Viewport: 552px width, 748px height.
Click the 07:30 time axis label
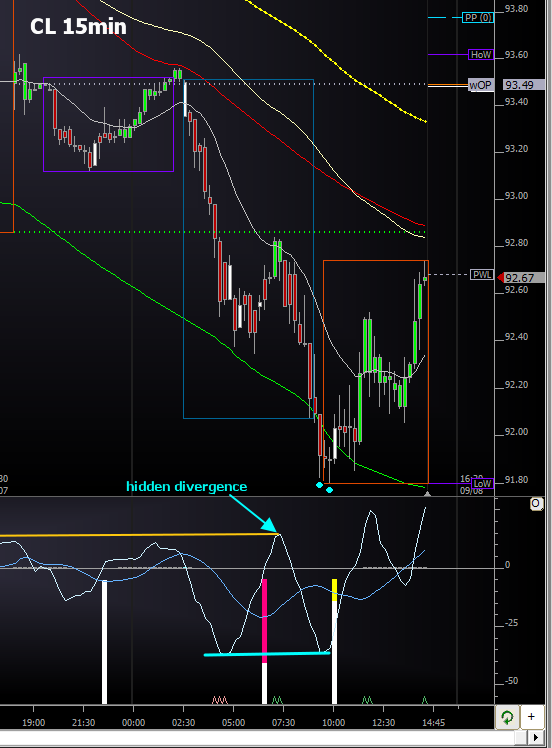[x=283, y=723]
